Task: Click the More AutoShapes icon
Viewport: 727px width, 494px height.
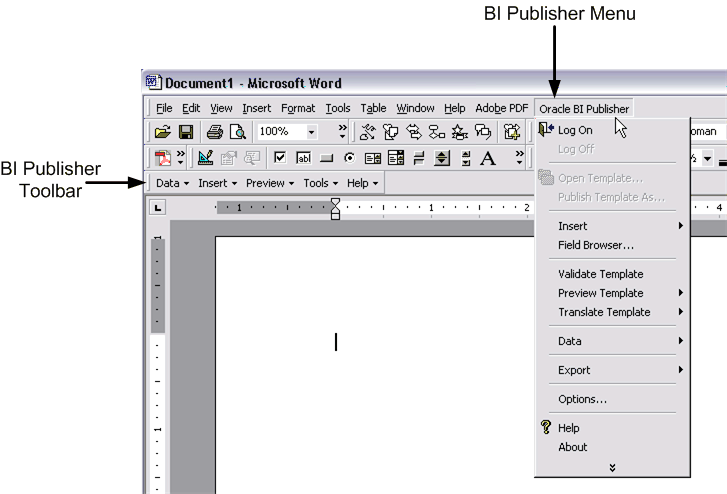Action: (x=512, y=132)
